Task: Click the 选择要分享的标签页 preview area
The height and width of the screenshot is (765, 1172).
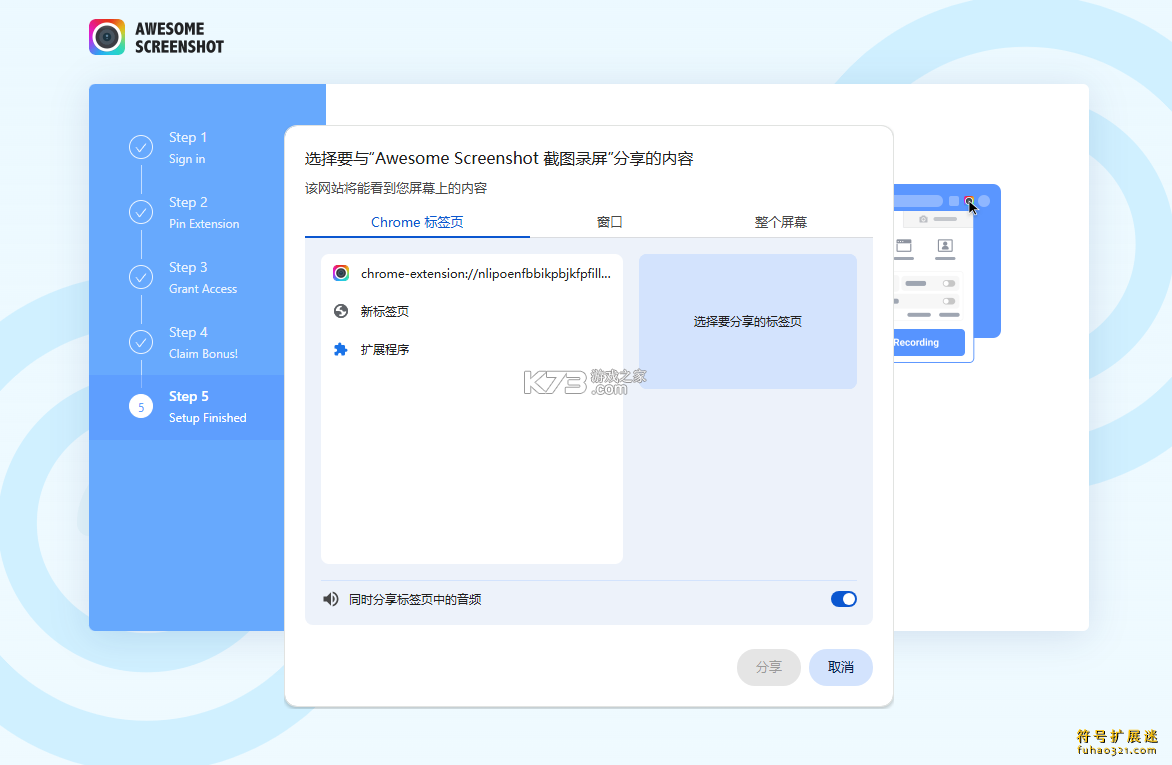Action: tap(747, 322)
